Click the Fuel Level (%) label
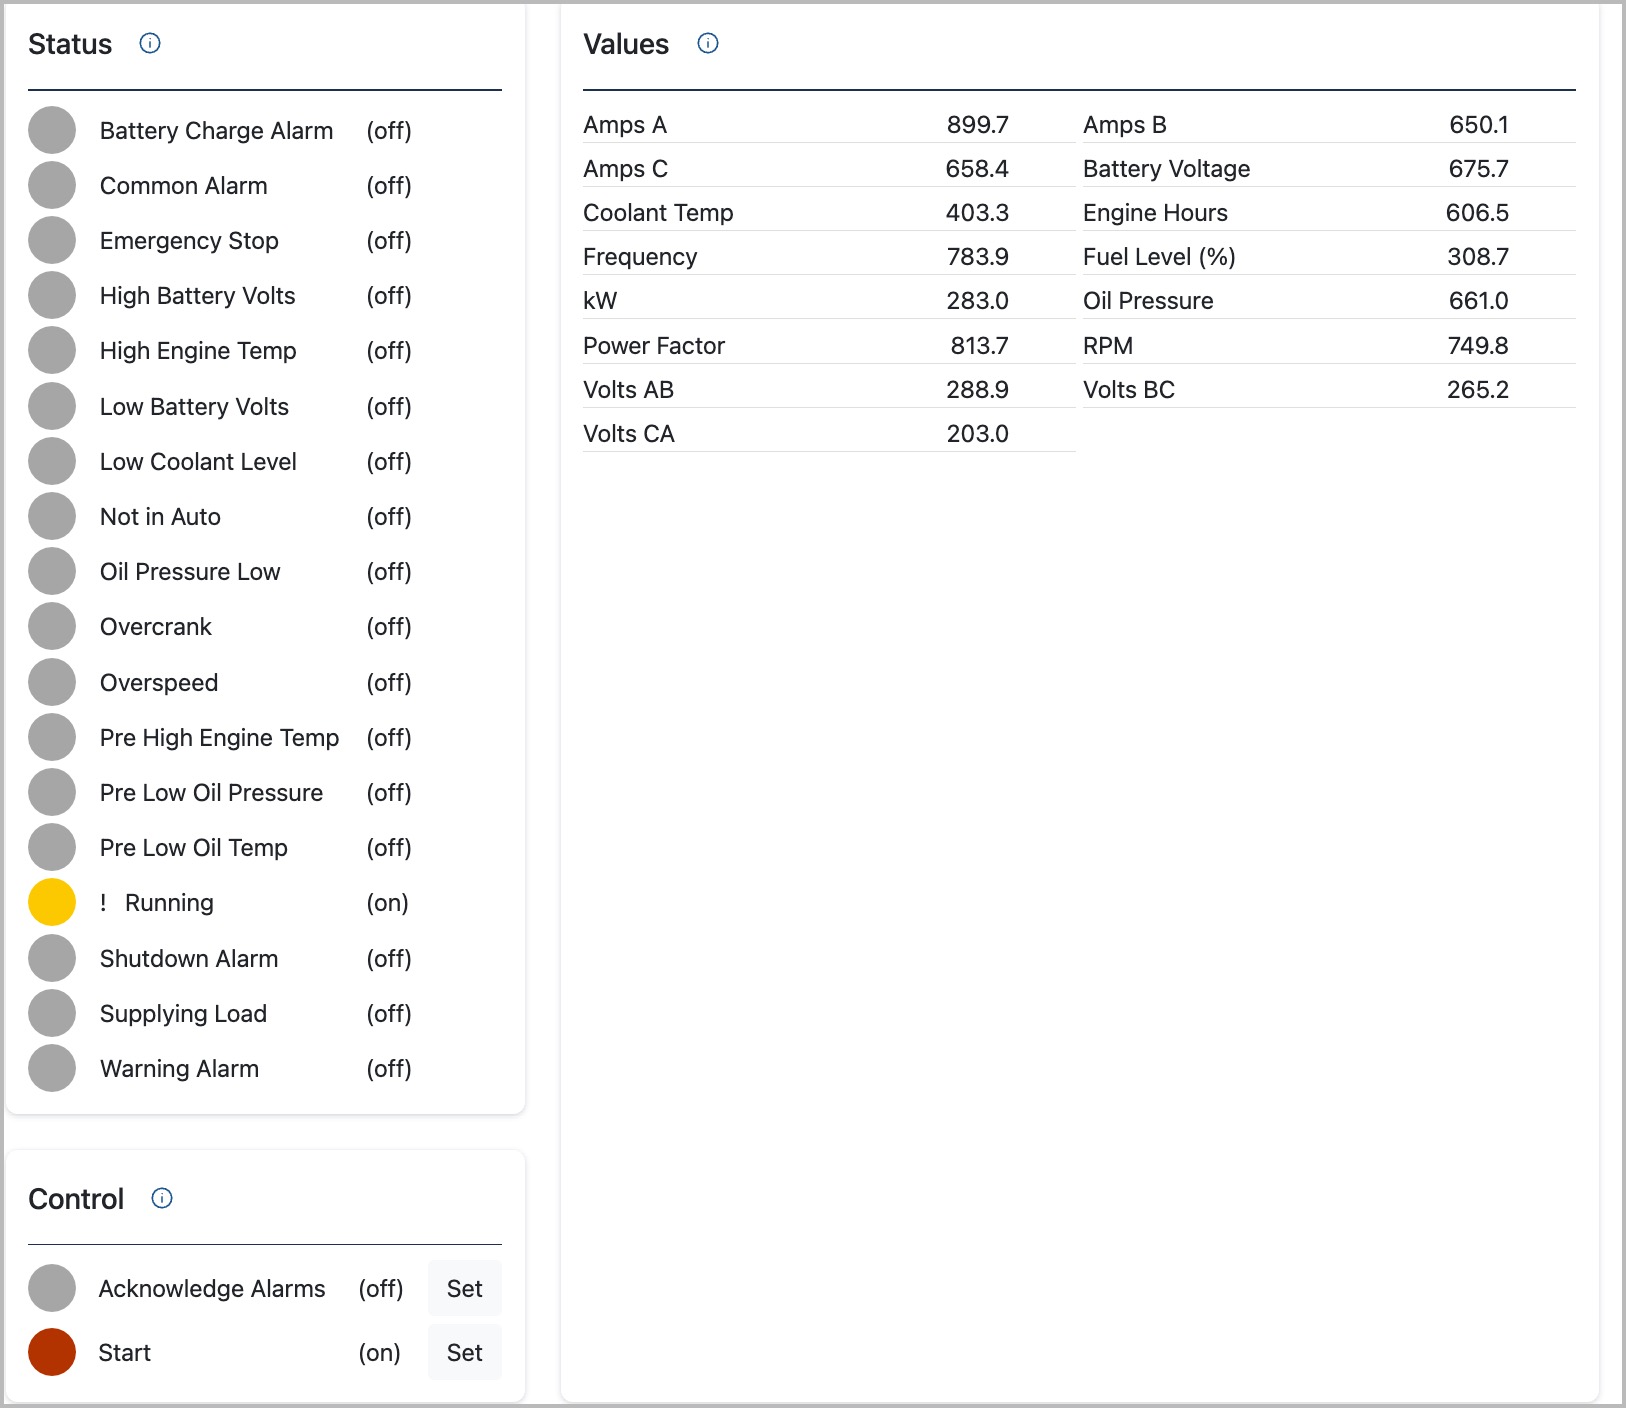Screen dimensions: 1626x1408 tap(1159, 256)
